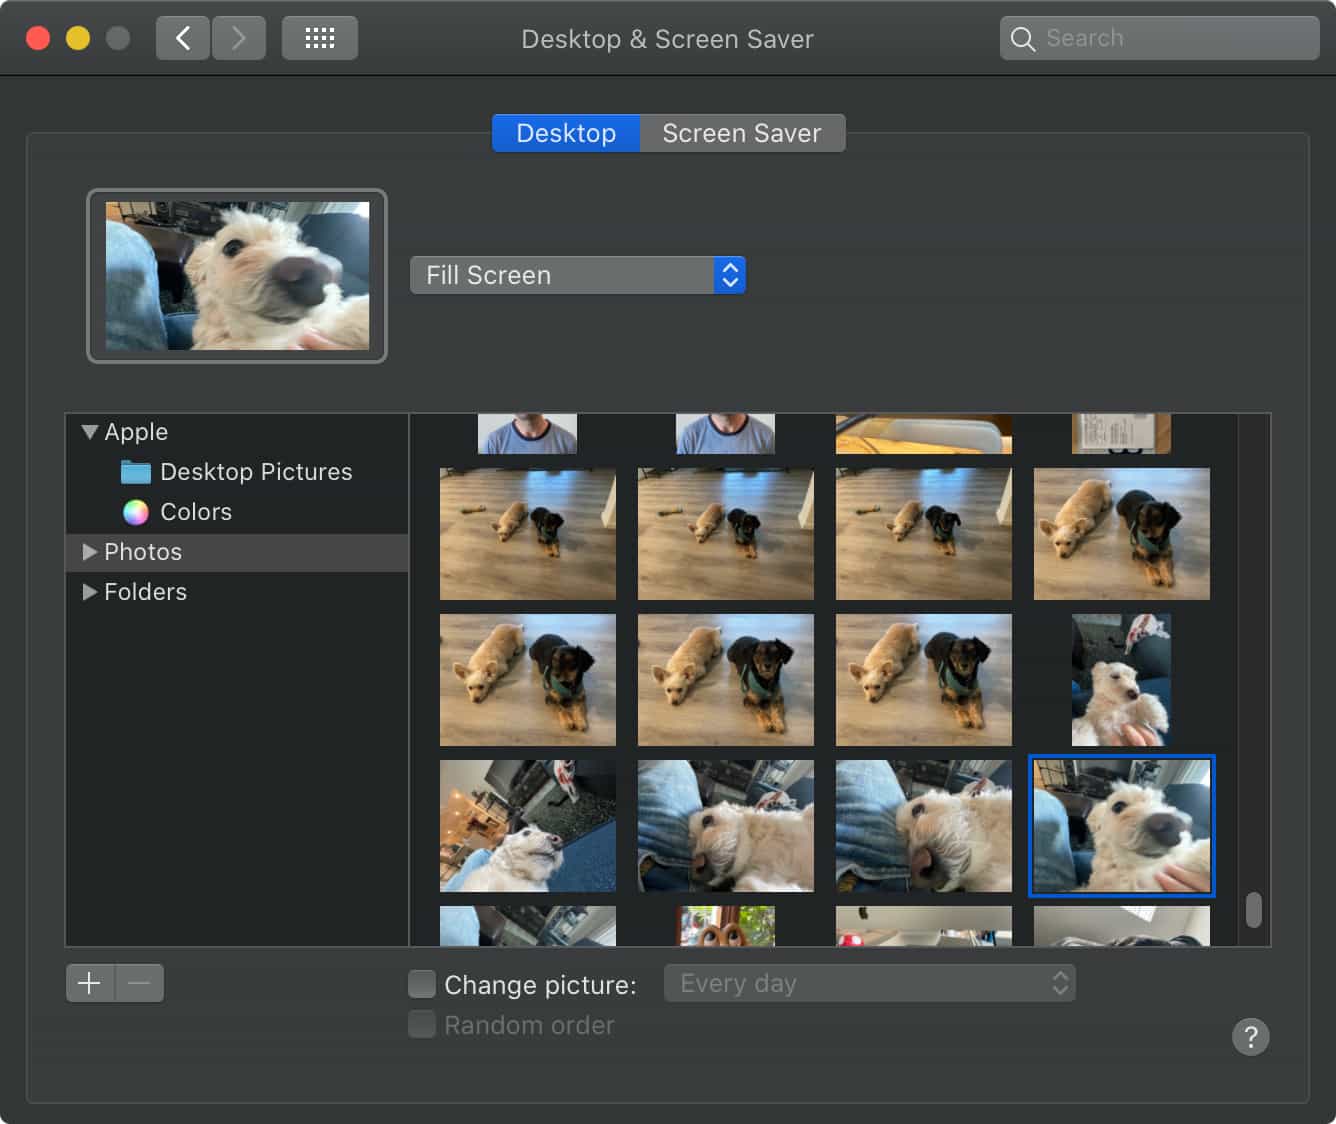This screenshot has height=1124, width=1336.
Task: Select the Desktop Pictures folder icon
Action: pos(136,472)
